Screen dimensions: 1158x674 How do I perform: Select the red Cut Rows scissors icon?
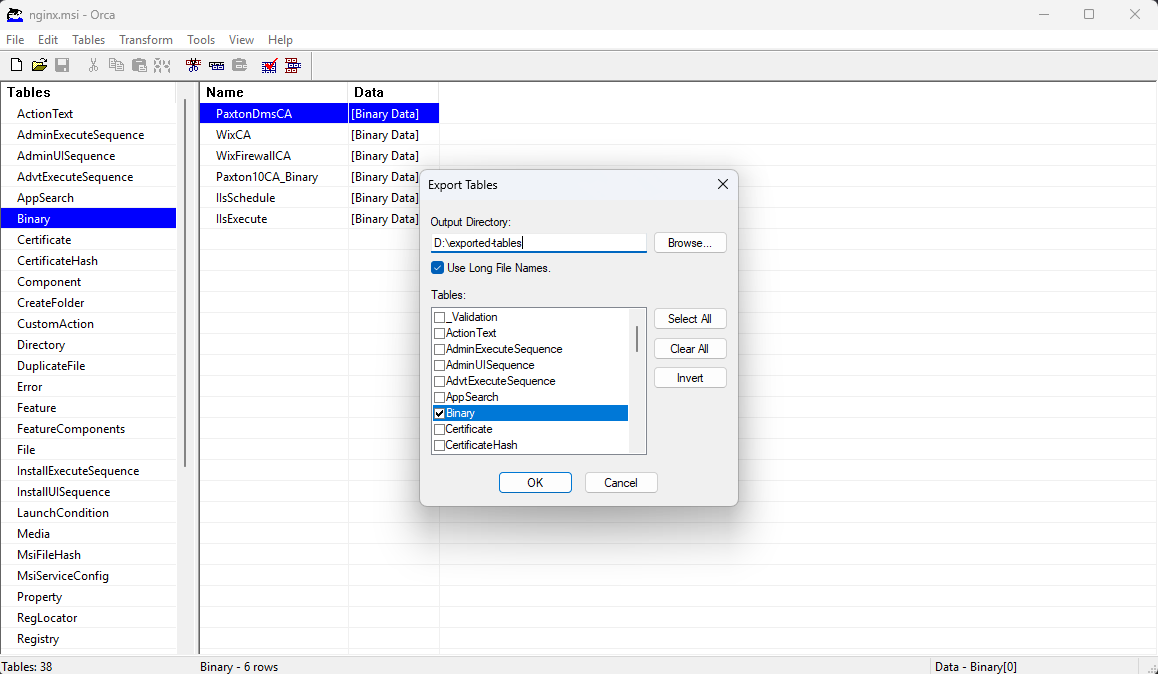coord(193,64)
